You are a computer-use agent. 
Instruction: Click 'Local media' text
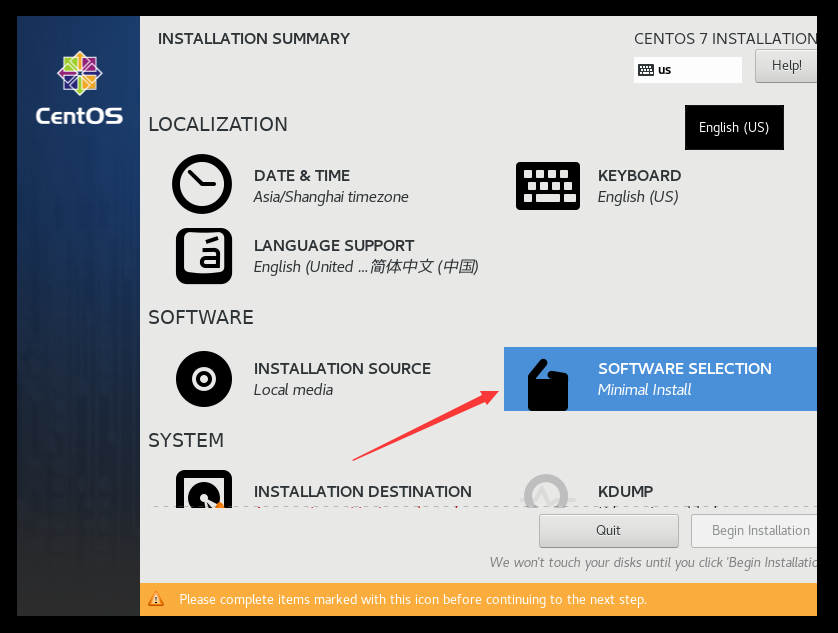tap(293, 390)
